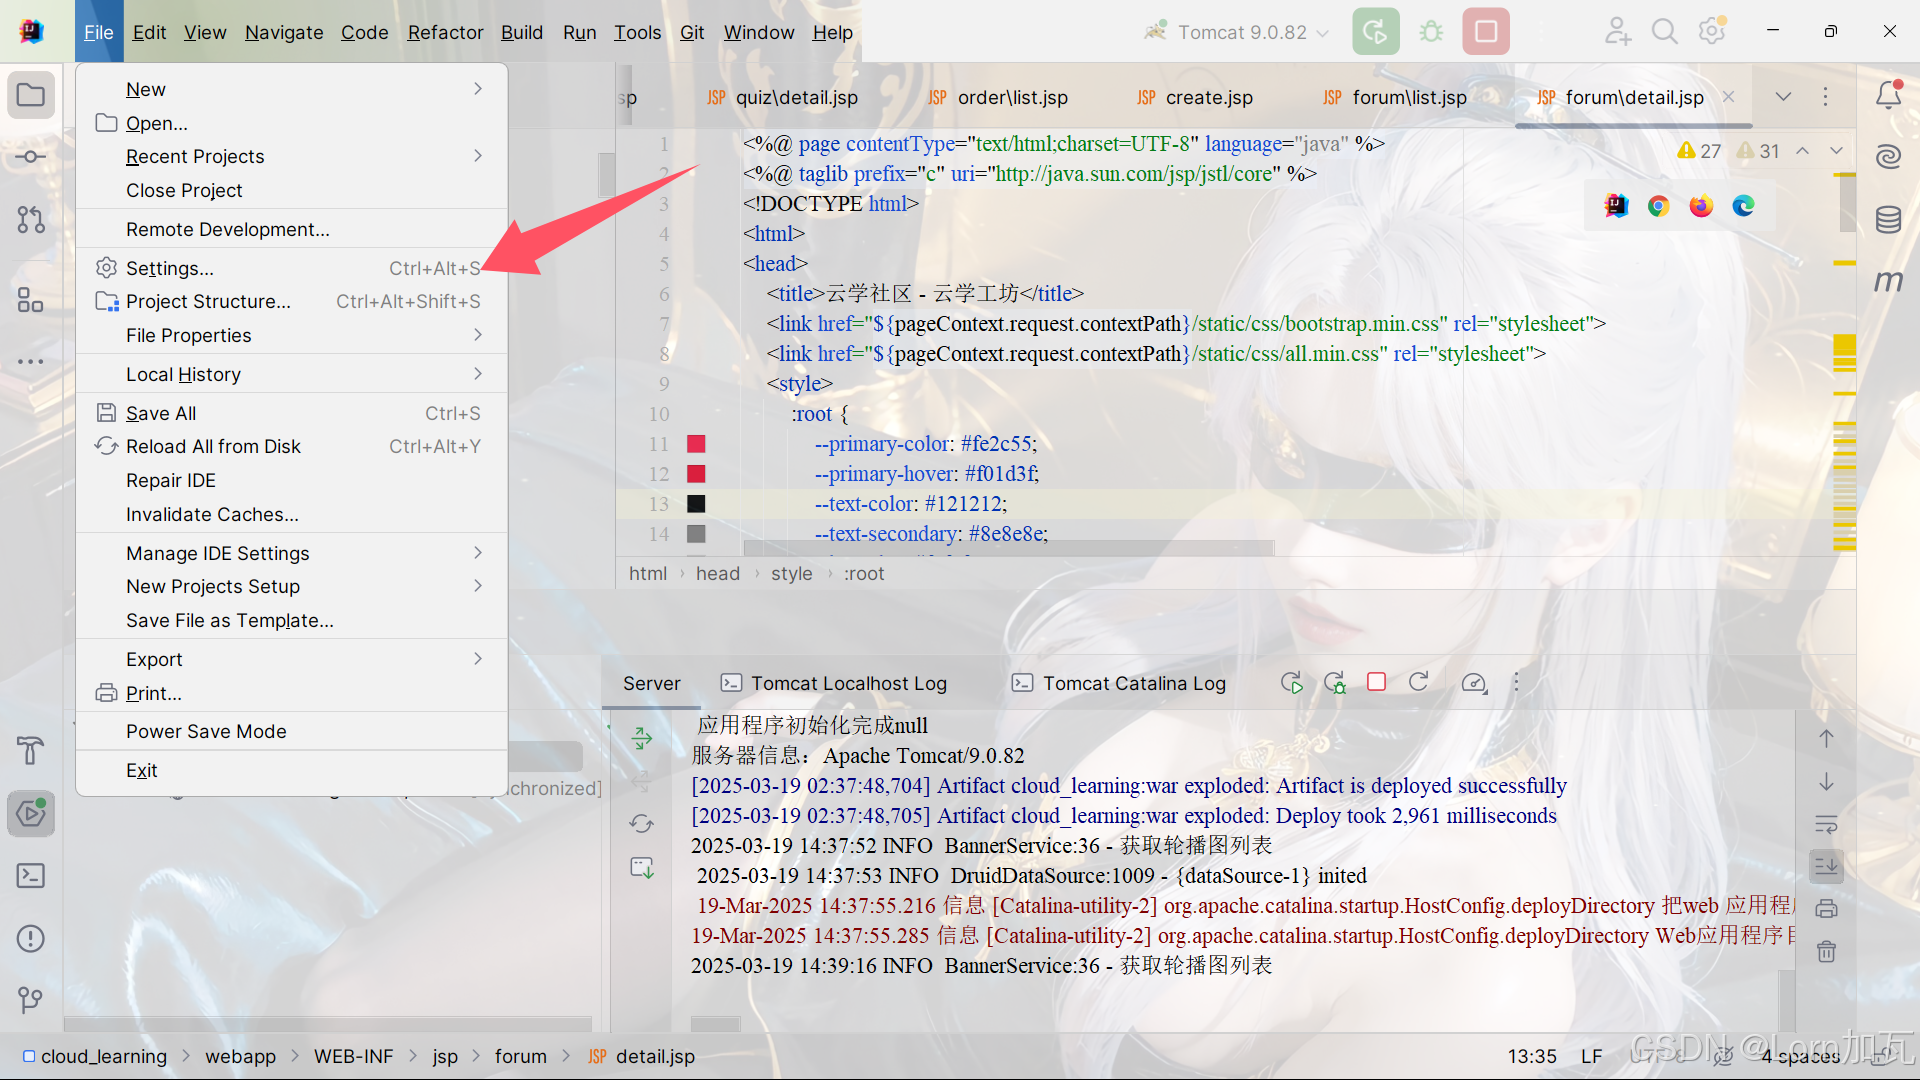Open the Database panel on the right sidebar
This screenshot has height=1080, width=1920.
pos(1888,219)
